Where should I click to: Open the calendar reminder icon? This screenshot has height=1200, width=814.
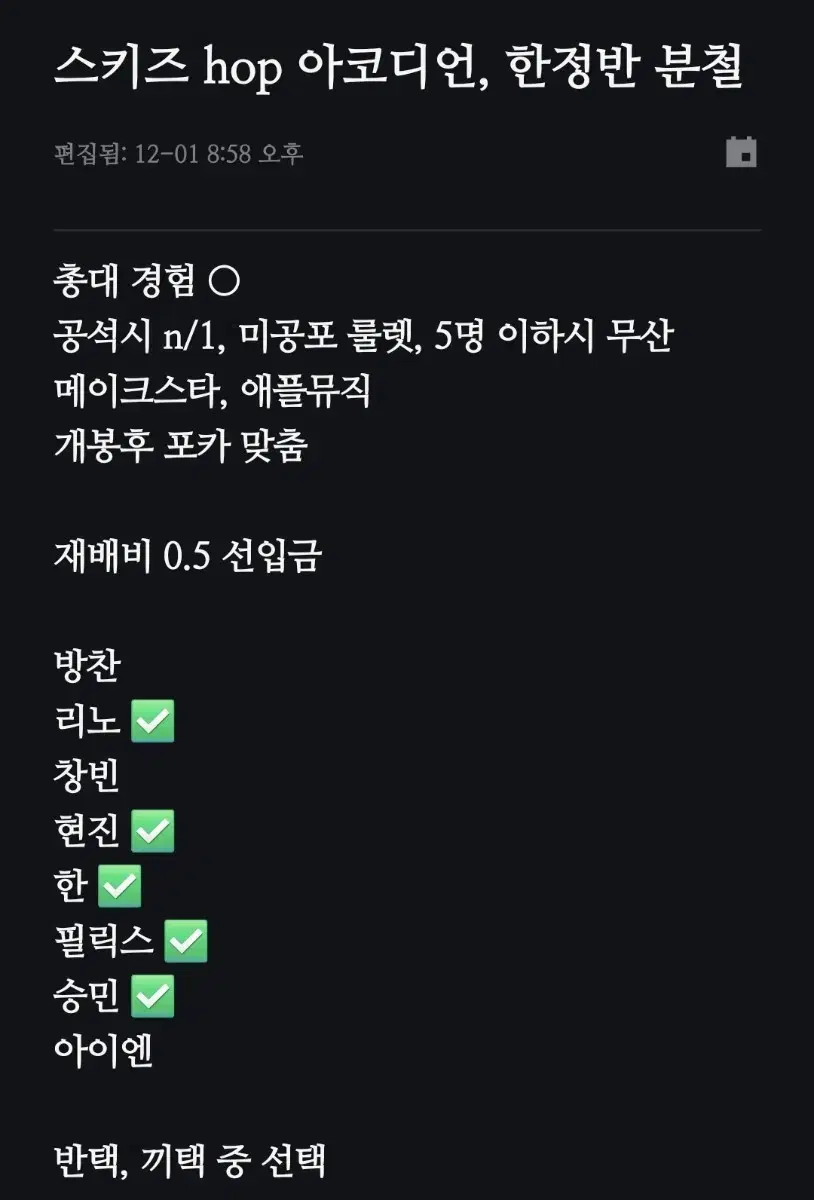click(741, 152)
